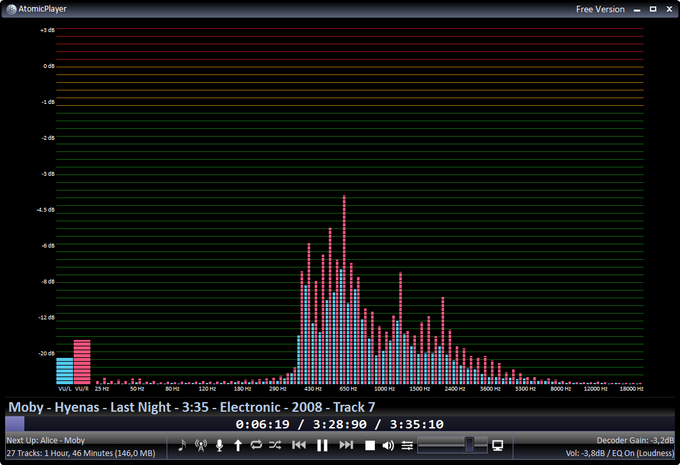This screenshot has height=465, width=680.
Task: Click the 18000 Hz frequency label
Action: pos(631,389)
